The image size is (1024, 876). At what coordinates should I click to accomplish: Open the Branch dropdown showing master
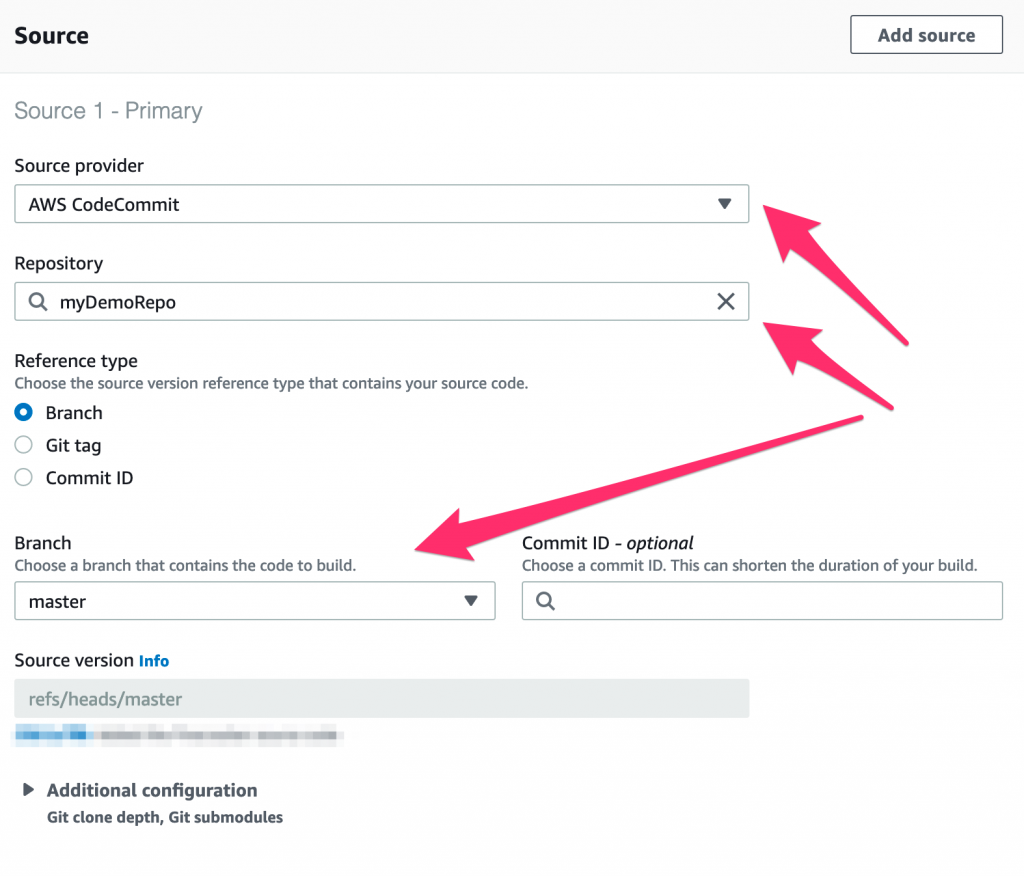click(x=255, y=601)
